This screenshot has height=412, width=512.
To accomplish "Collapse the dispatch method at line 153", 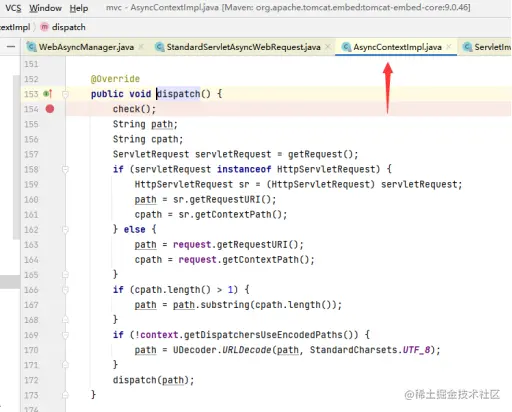I will 65,95.
